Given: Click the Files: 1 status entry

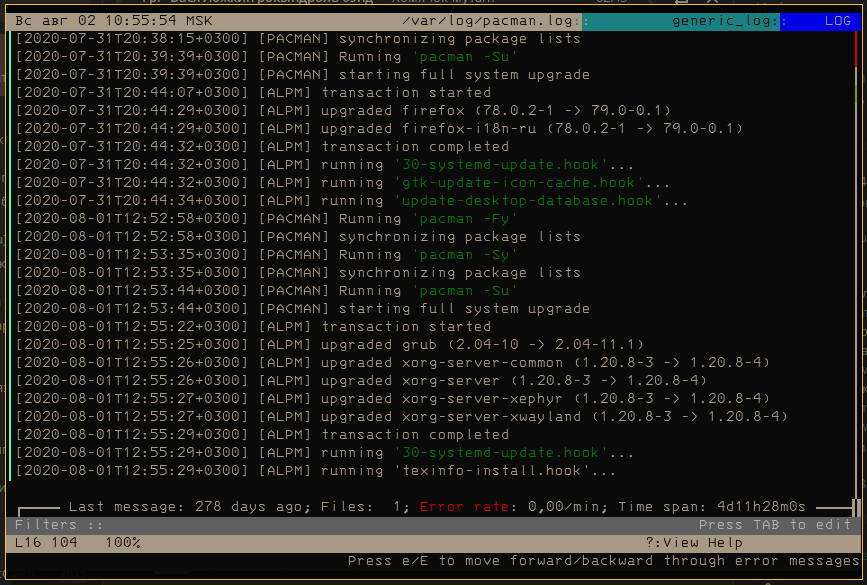Looking at the screenshot, I should pyautogui.click(x=365, y=506).
